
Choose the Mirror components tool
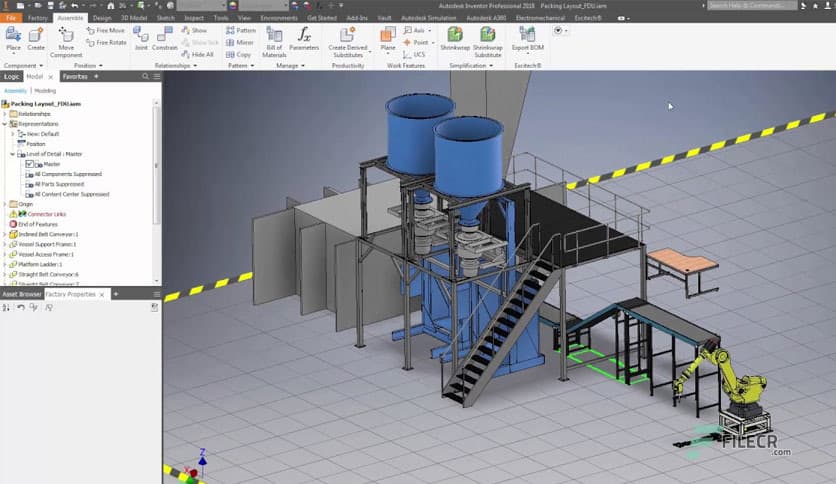tap(240, 42)
